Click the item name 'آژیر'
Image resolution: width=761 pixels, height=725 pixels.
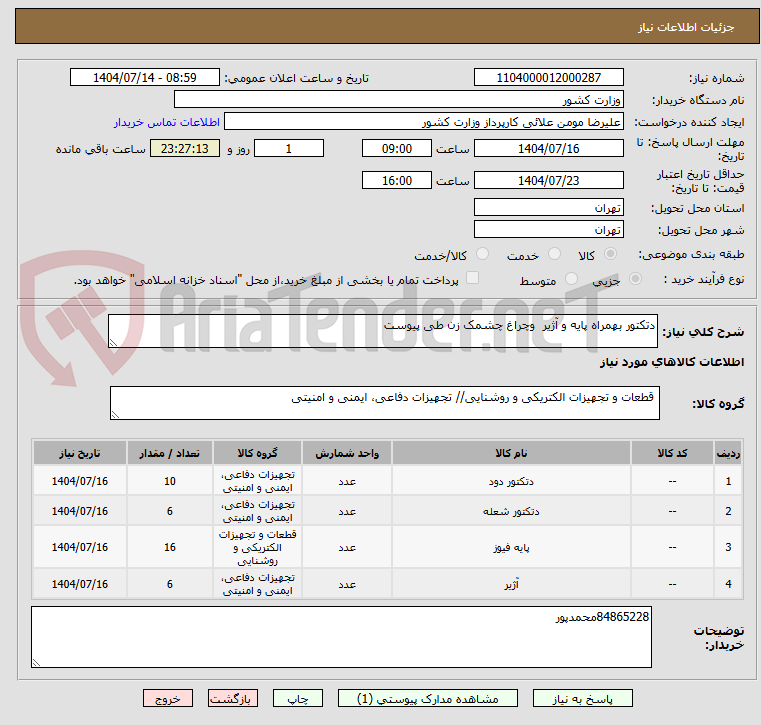[x=511, y=584]
